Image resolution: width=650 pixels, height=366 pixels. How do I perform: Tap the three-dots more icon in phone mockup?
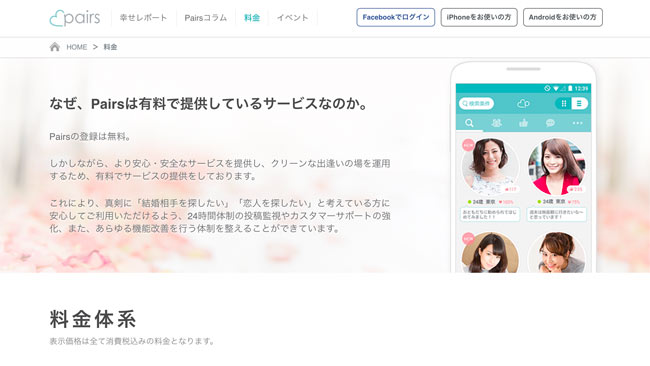577,123
